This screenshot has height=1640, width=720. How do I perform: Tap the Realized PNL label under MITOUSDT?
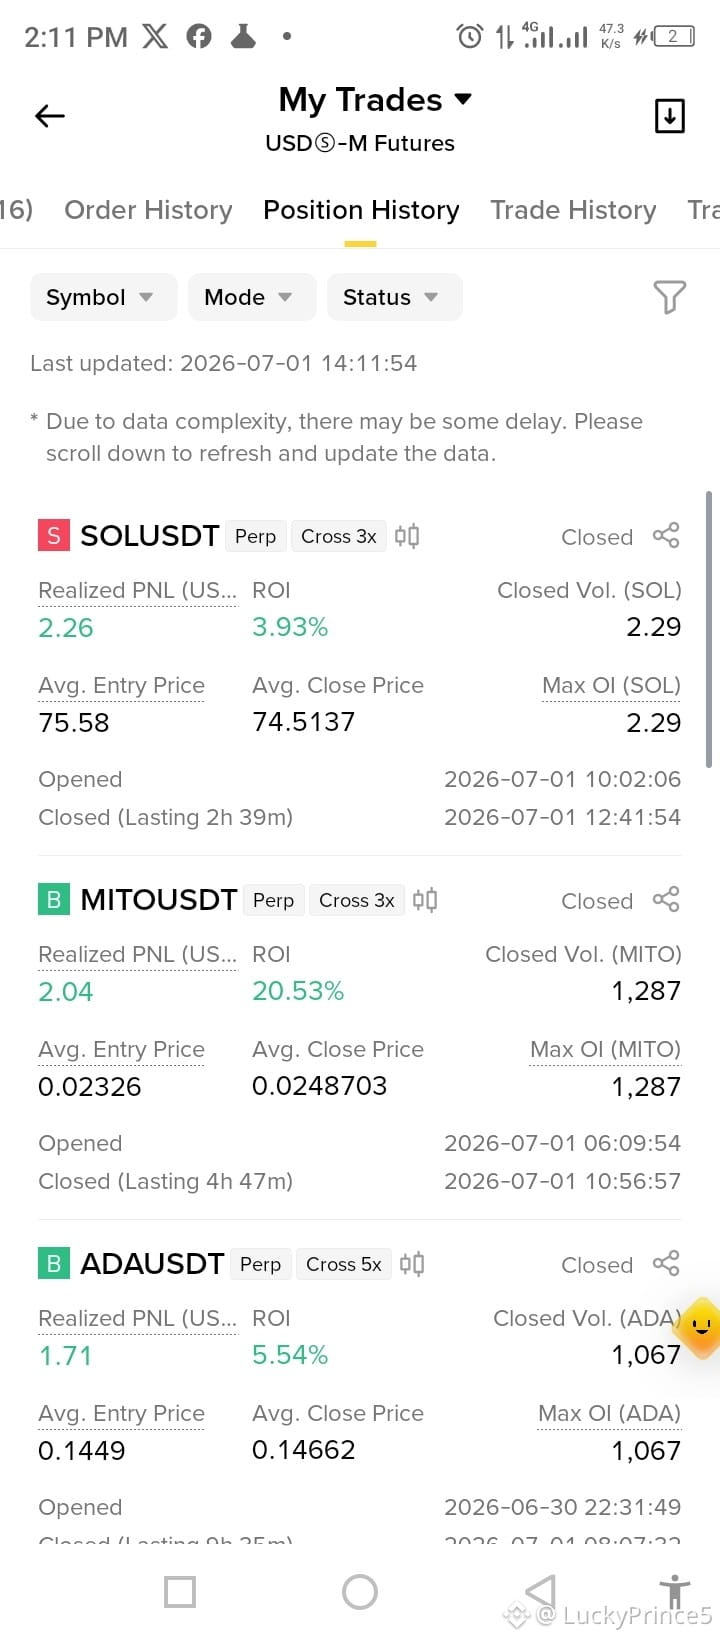tap(137, 954)
